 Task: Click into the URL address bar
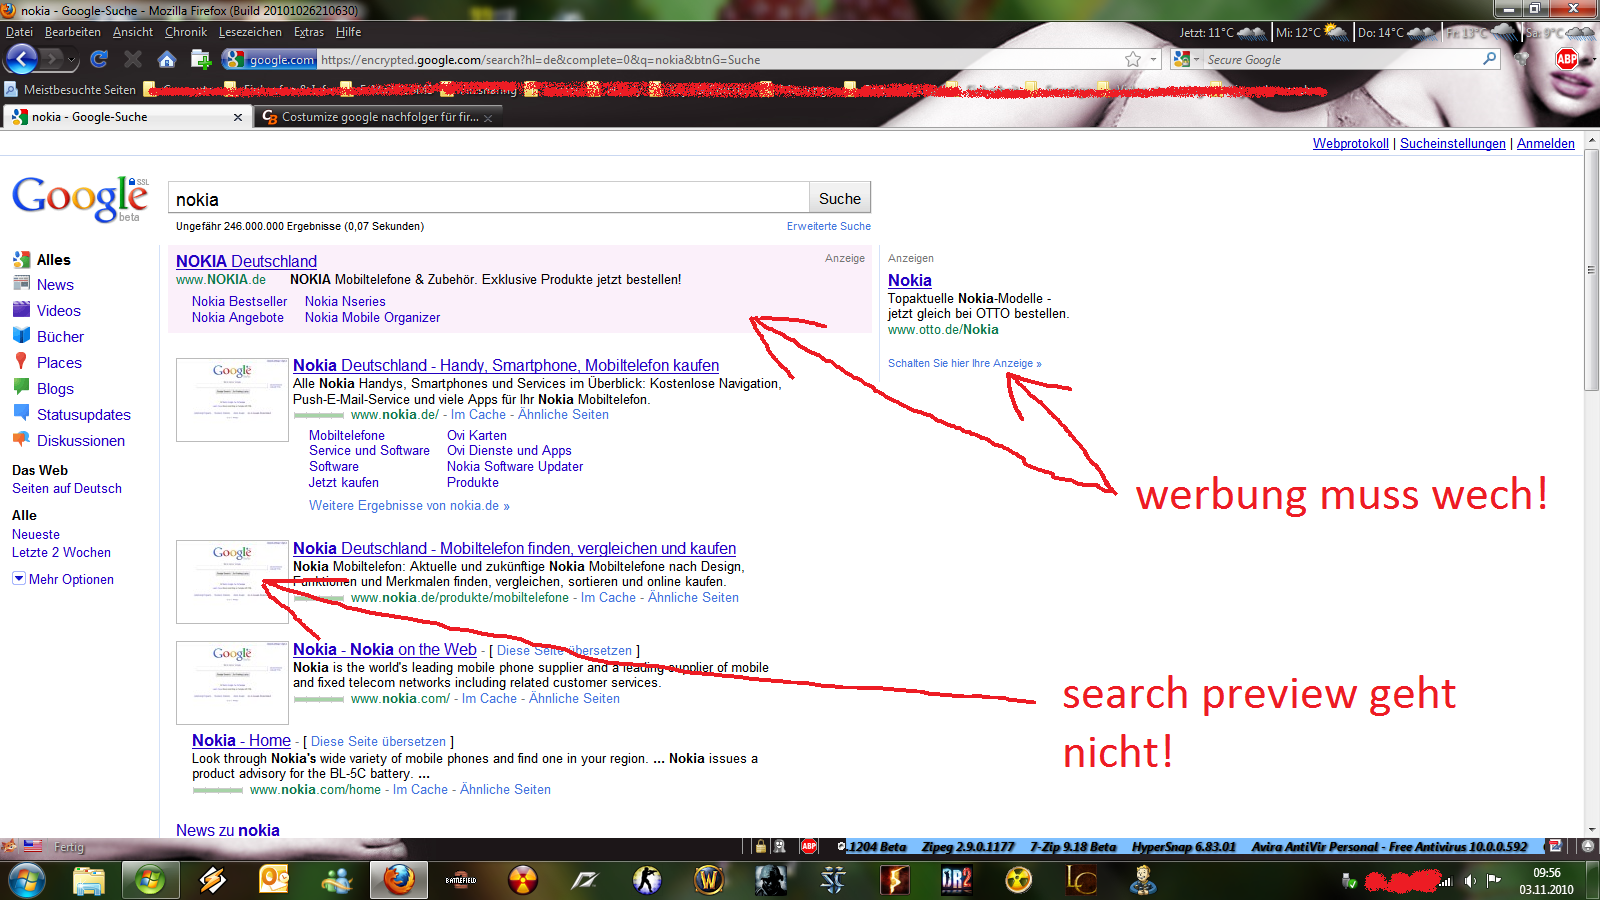720,59
